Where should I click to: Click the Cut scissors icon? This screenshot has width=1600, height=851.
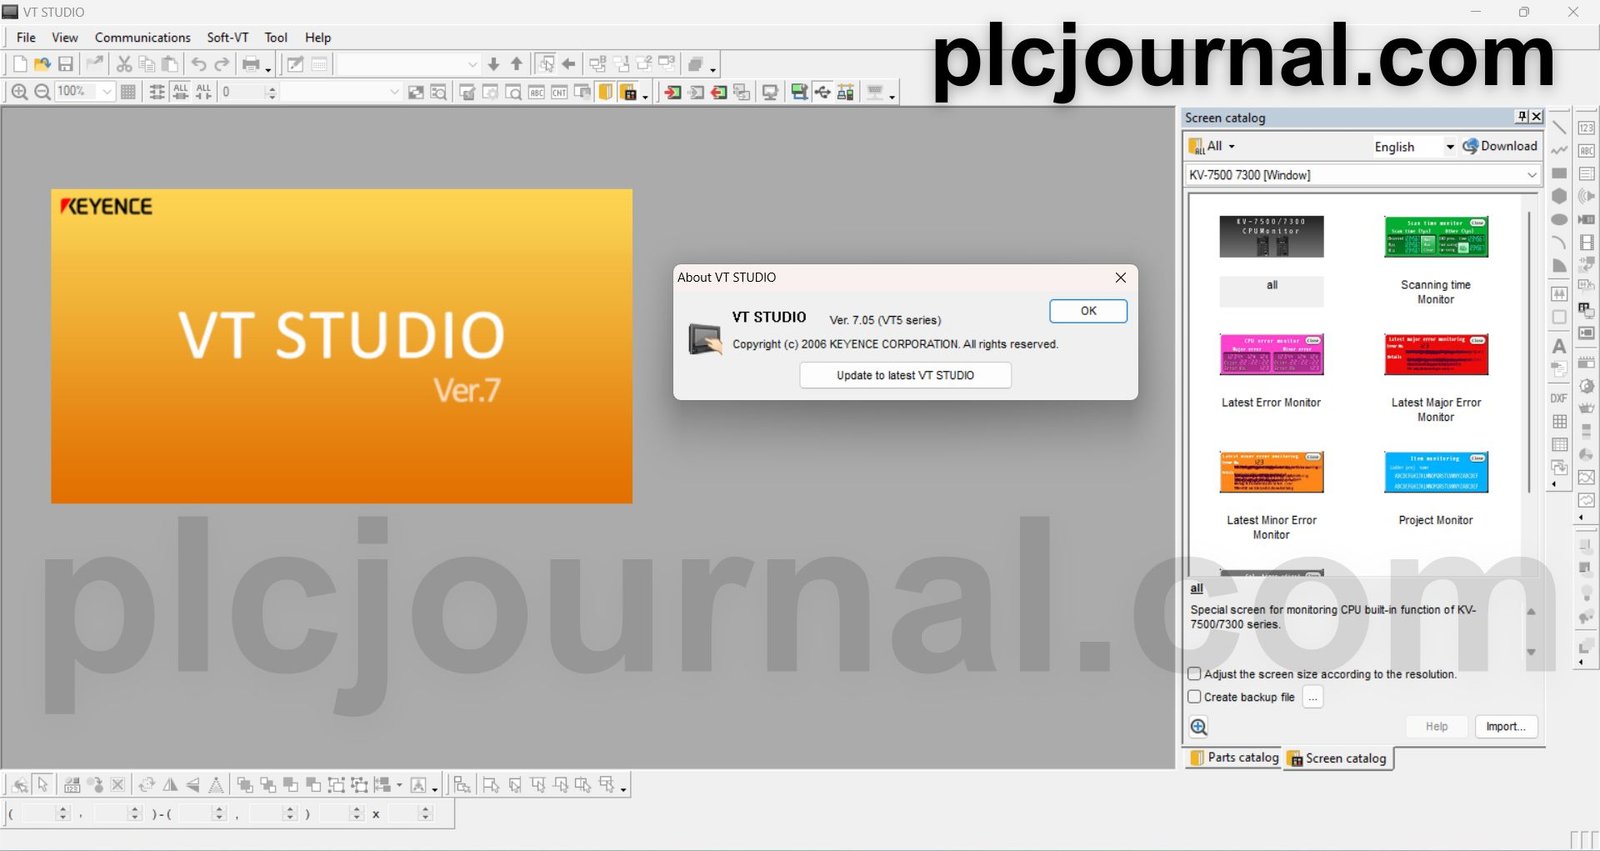pyautogui.click(x=124, y=64)
